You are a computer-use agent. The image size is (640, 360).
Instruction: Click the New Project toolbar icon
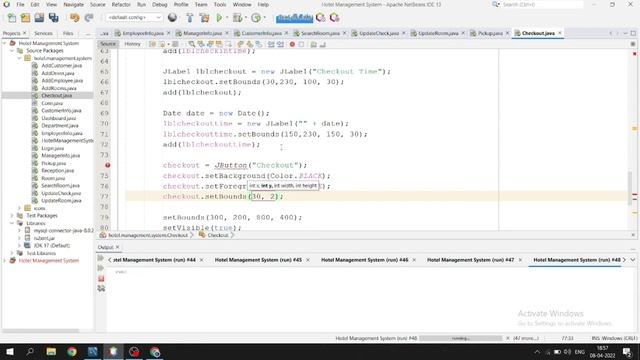[26, 18]
